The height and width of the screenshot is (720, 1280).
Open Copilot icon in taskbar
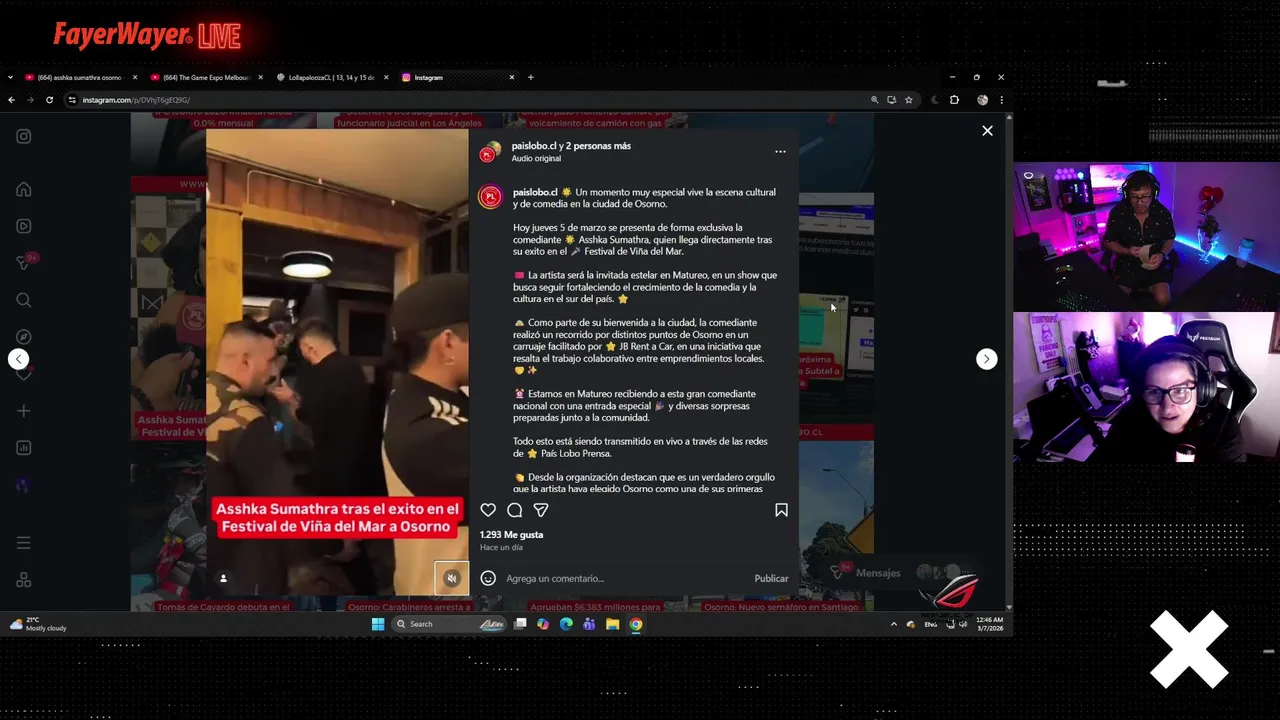[543, 624]
